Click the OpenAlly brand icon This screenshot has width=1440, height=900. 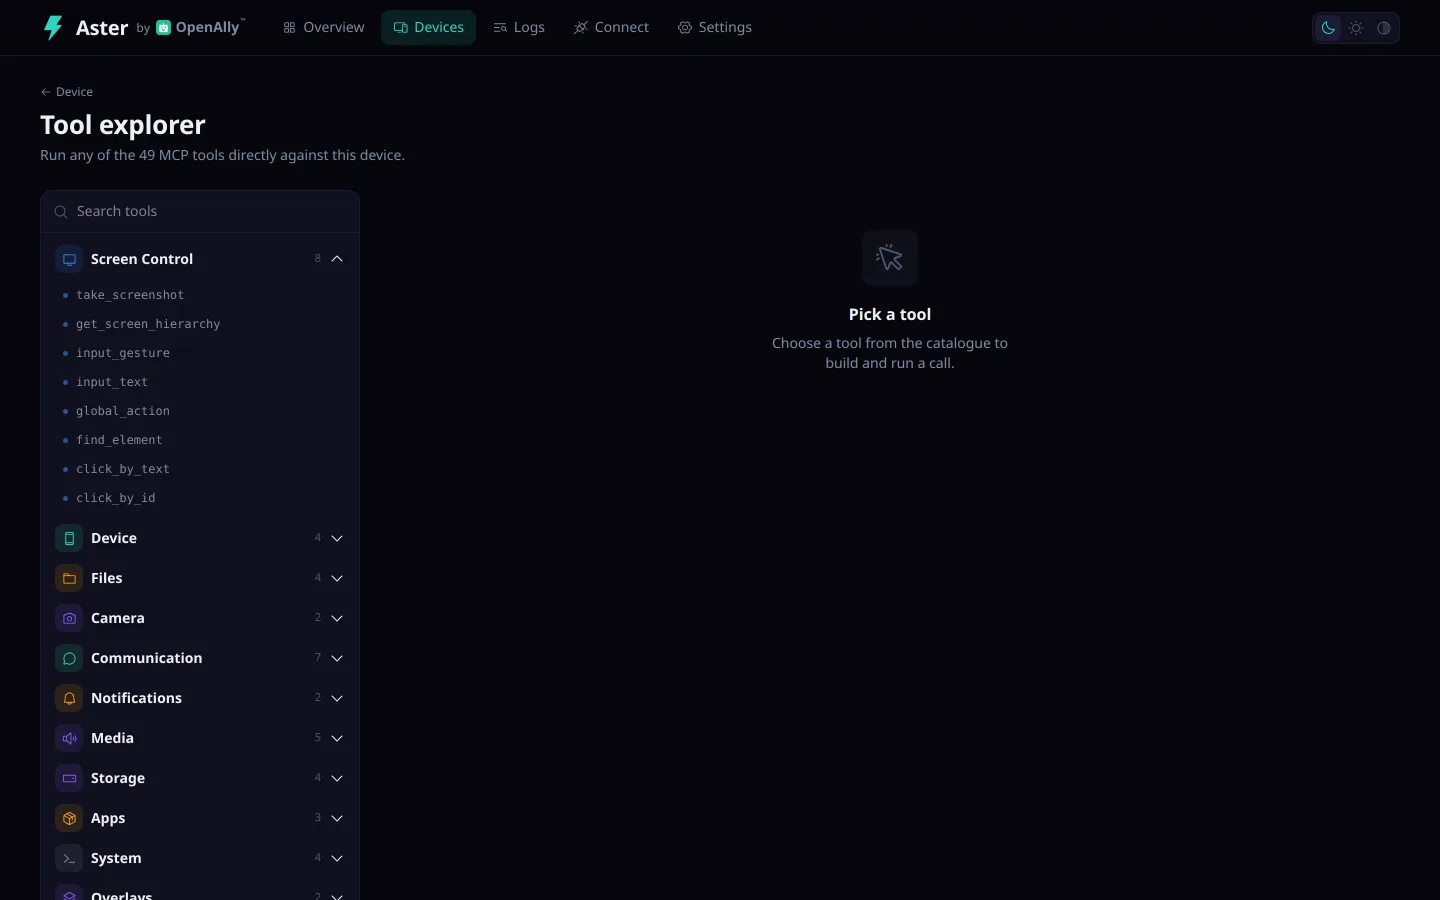point(164,28)
